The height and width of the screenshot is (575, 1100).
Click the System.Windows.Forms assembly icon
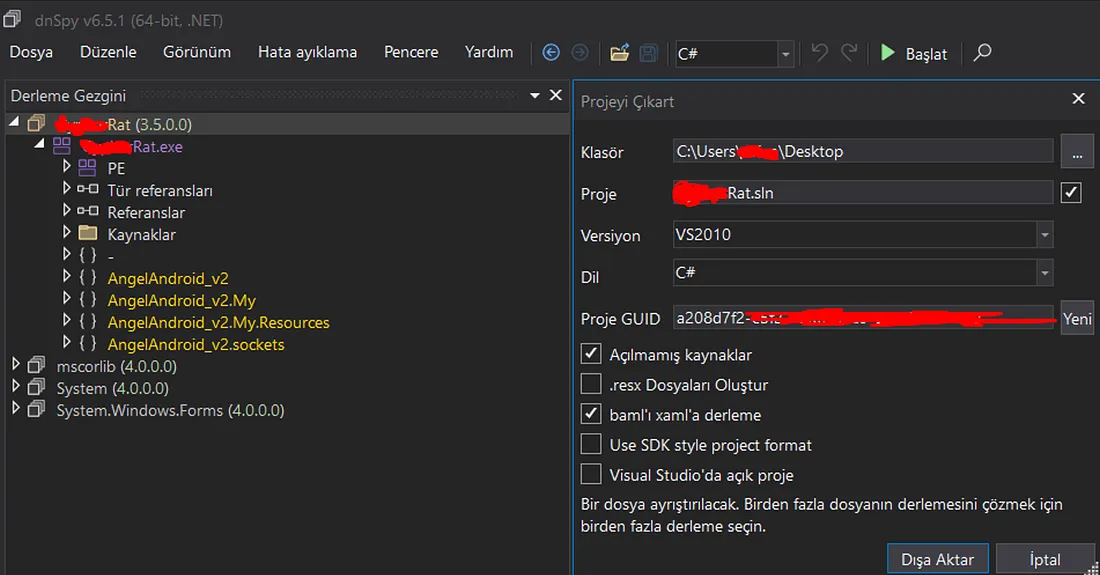tap(36, 409)
